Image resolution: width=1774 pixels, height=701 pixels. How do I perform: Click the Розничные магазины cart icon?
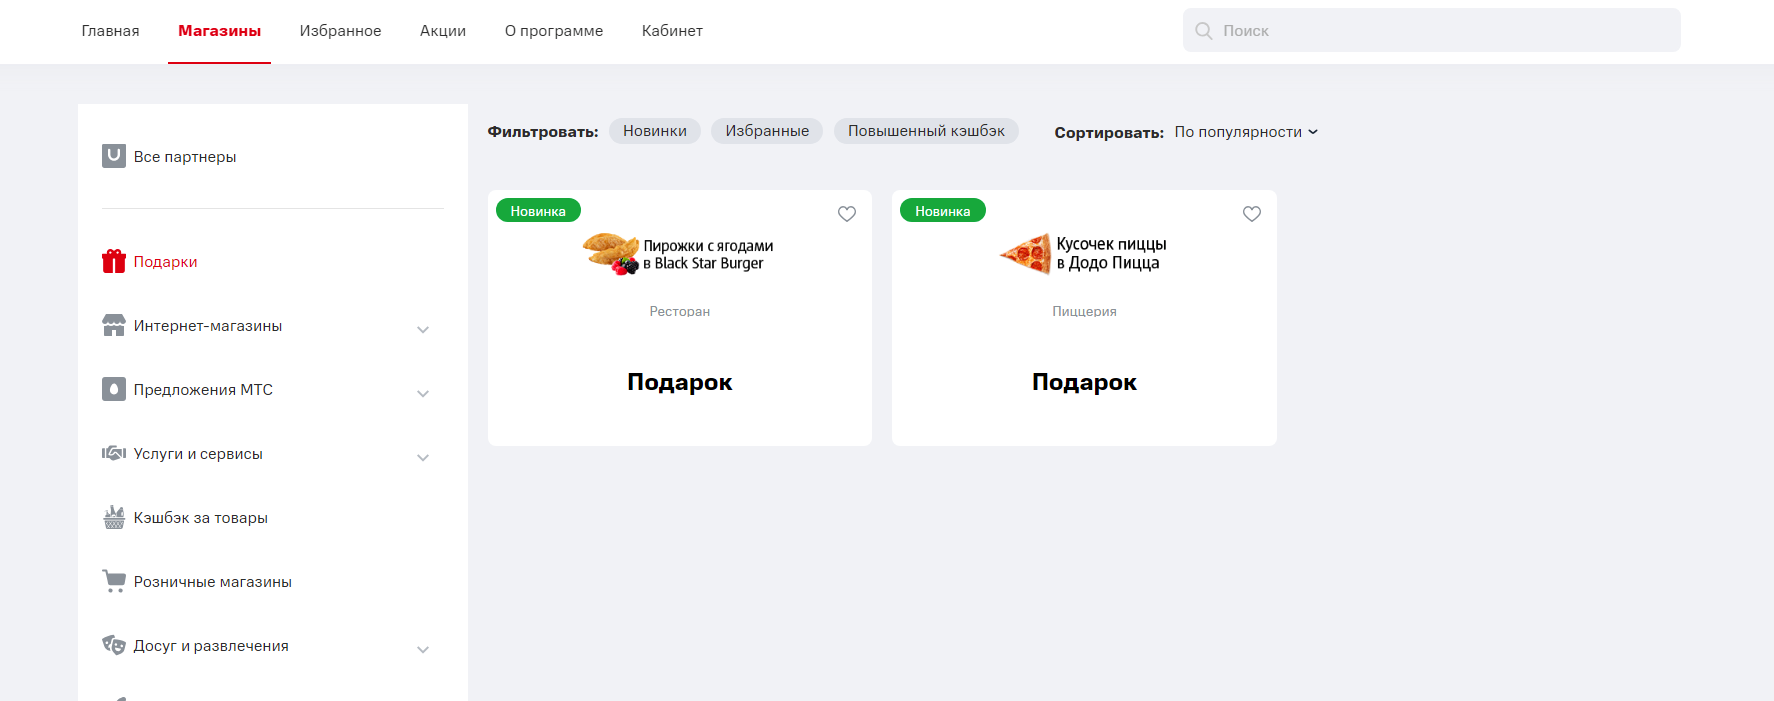(x=114, y=581)
